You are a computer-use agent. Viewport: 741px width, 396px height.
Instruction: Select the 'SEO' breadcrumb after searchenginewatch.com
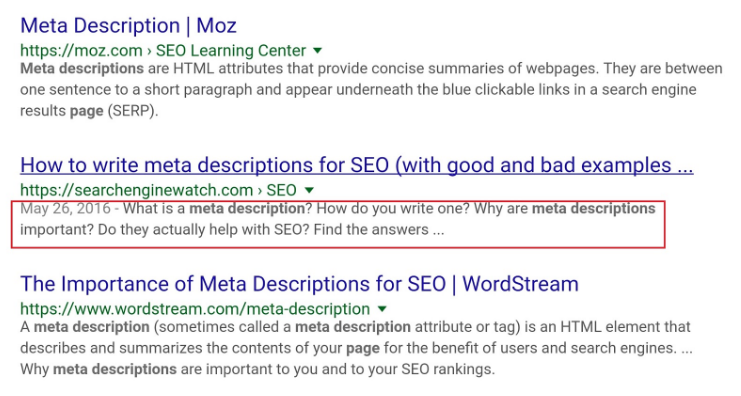pyautogui.click(x=281, y=190)
